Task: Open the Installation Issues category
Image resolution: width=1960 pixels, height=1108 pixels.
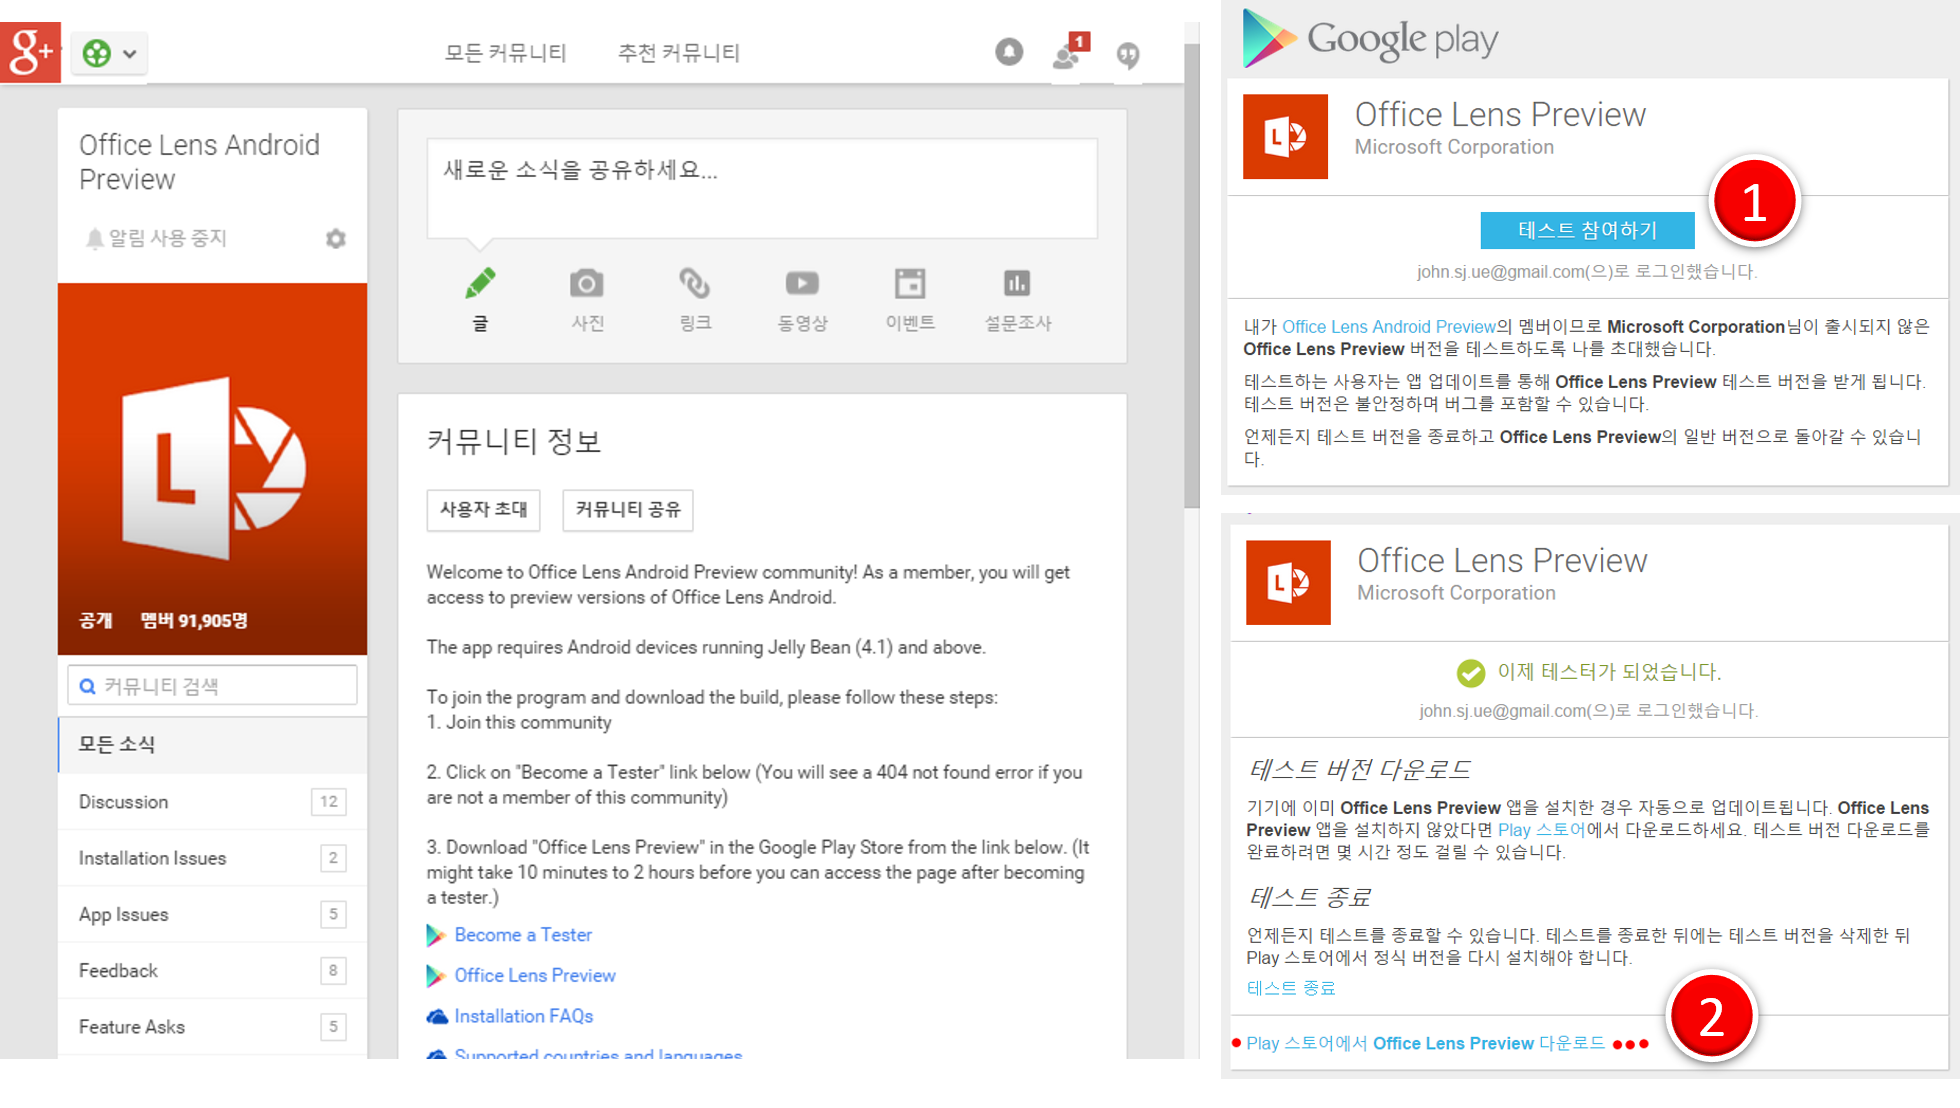Action: [x=152, y=858]
